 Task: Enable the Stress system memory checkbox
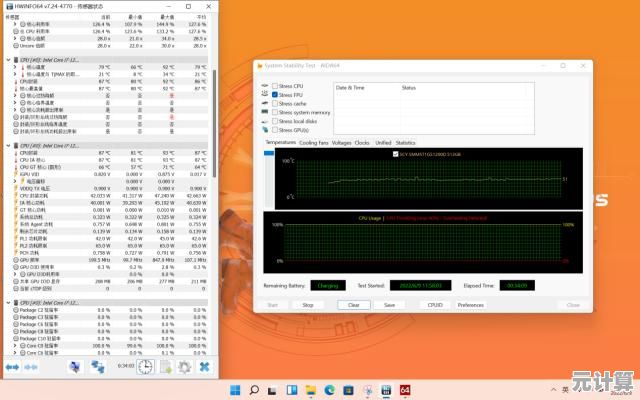(276, 112)
